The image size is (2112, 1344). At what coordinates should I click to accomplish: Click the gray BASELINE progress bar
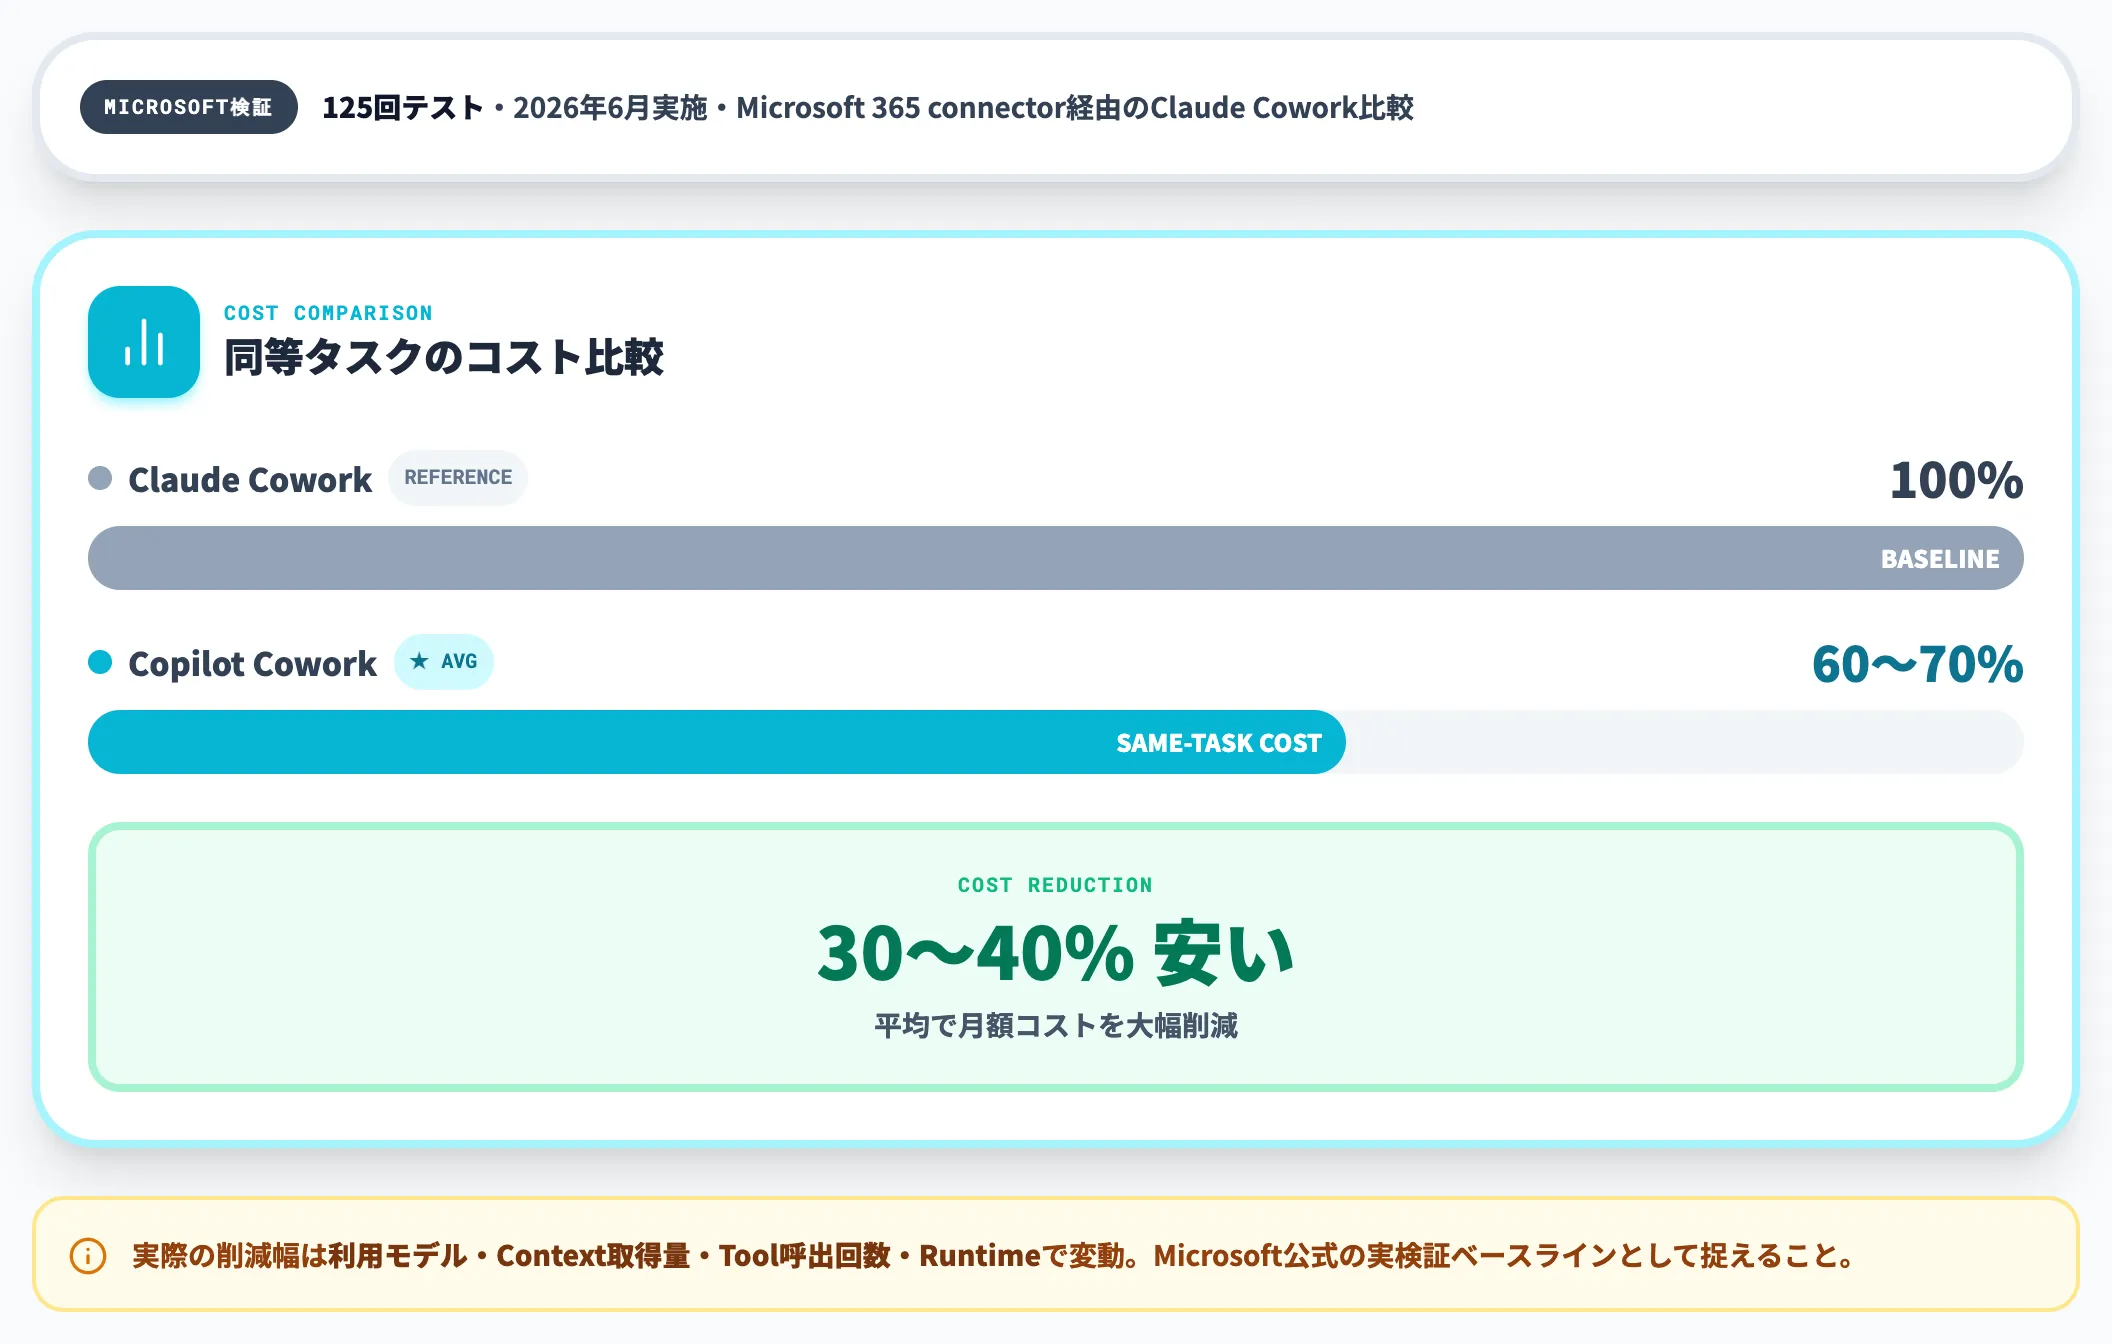point(1056,558)
